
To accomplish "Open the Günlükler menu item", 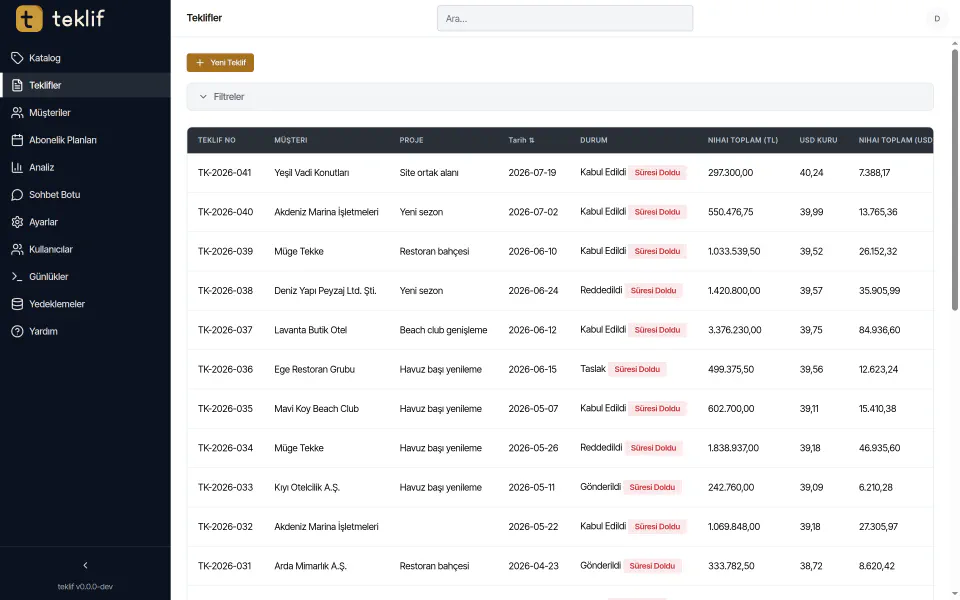I will (85, 277).
